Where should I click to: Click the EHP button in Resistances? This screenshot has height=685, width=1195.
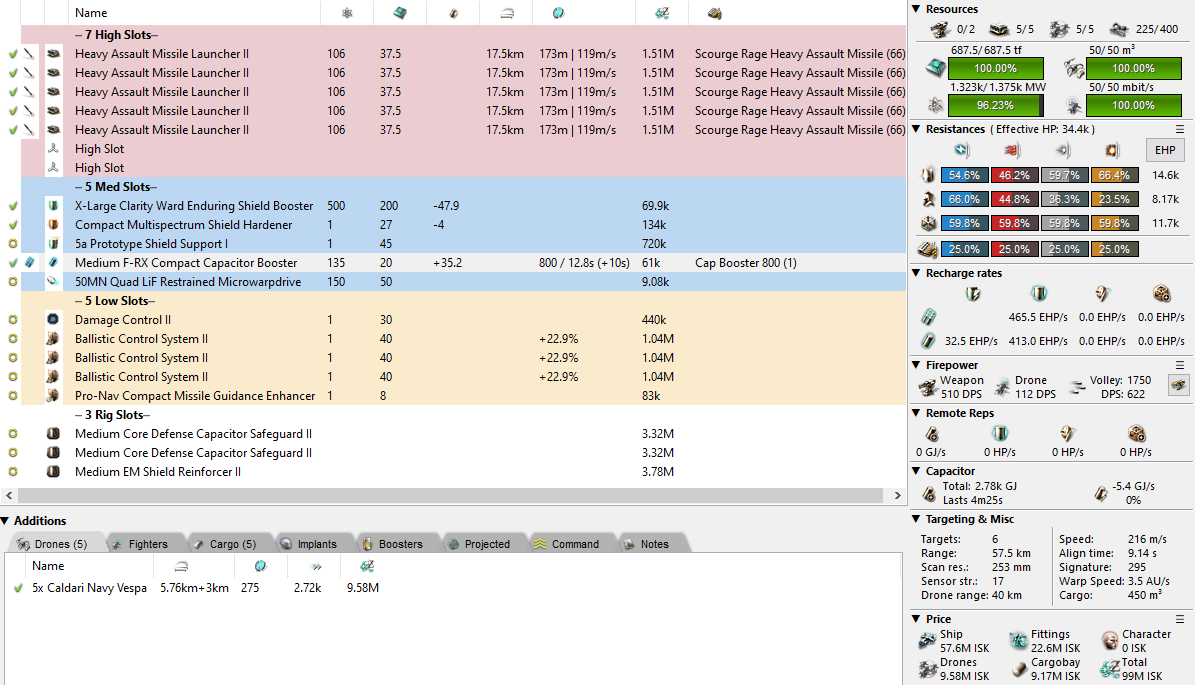[x=1165, y=150]
